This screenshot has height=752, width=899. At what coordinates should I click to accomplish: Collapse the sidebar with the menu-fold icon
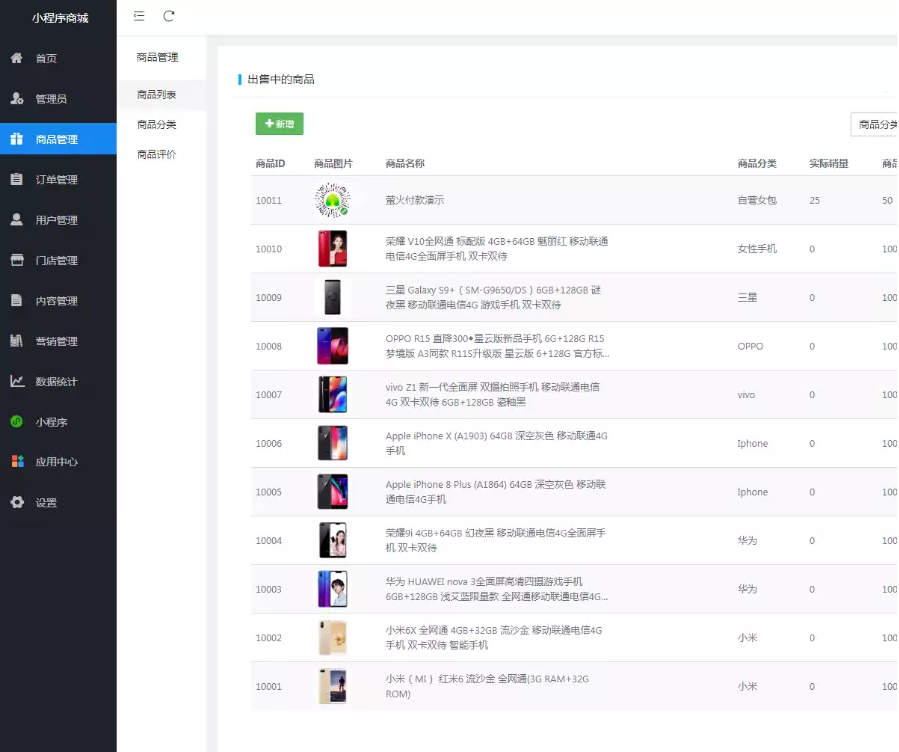pos(139,16)
